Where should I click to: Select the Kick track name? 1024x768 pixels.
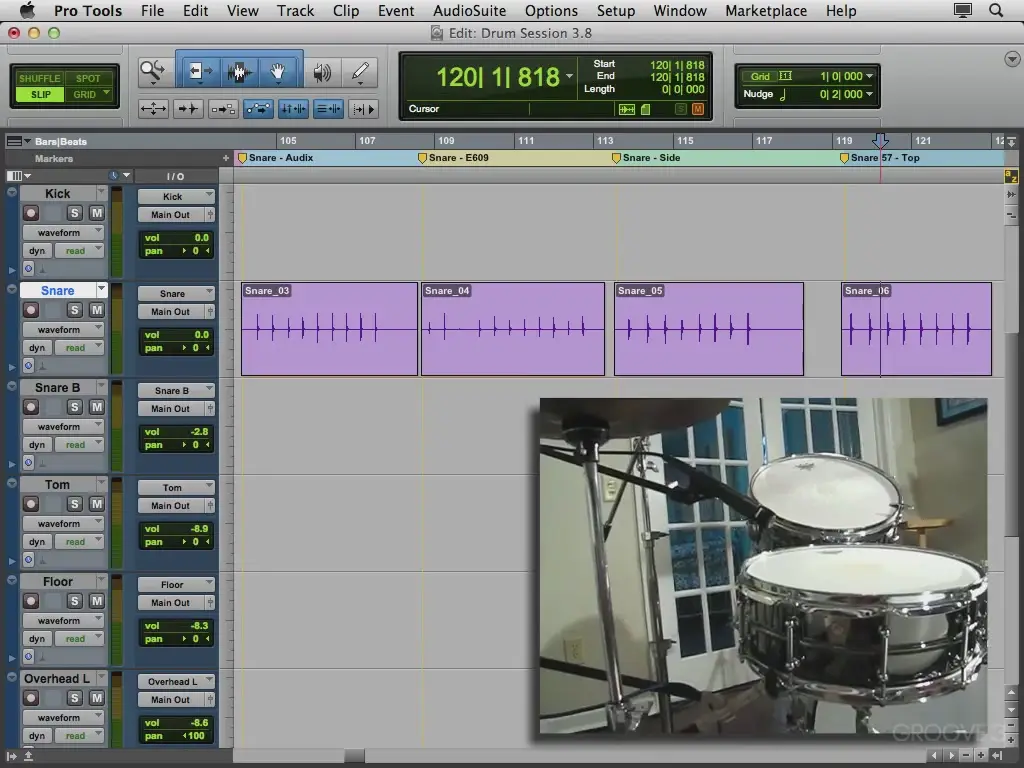click(57, 193)
